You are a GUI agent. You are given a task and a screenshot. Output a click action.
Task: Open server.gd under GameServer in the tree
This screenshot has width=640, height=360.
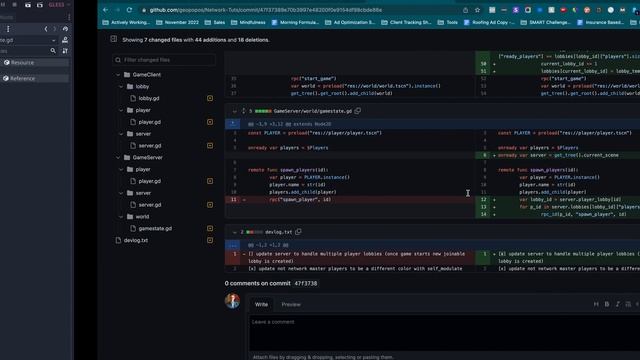150,205
